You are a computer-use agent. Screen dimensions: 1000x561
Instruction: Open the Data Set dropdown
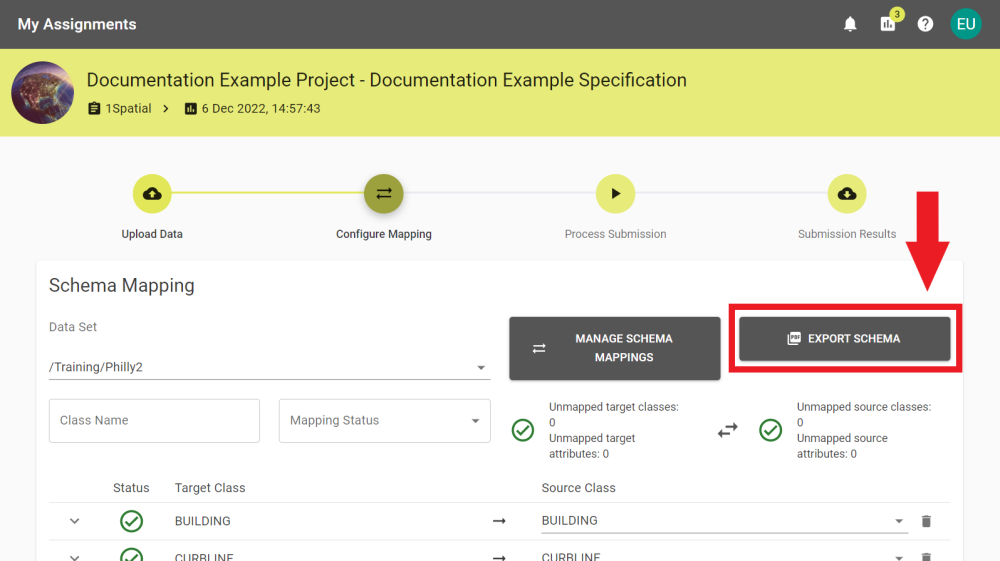tap(269, 367)
